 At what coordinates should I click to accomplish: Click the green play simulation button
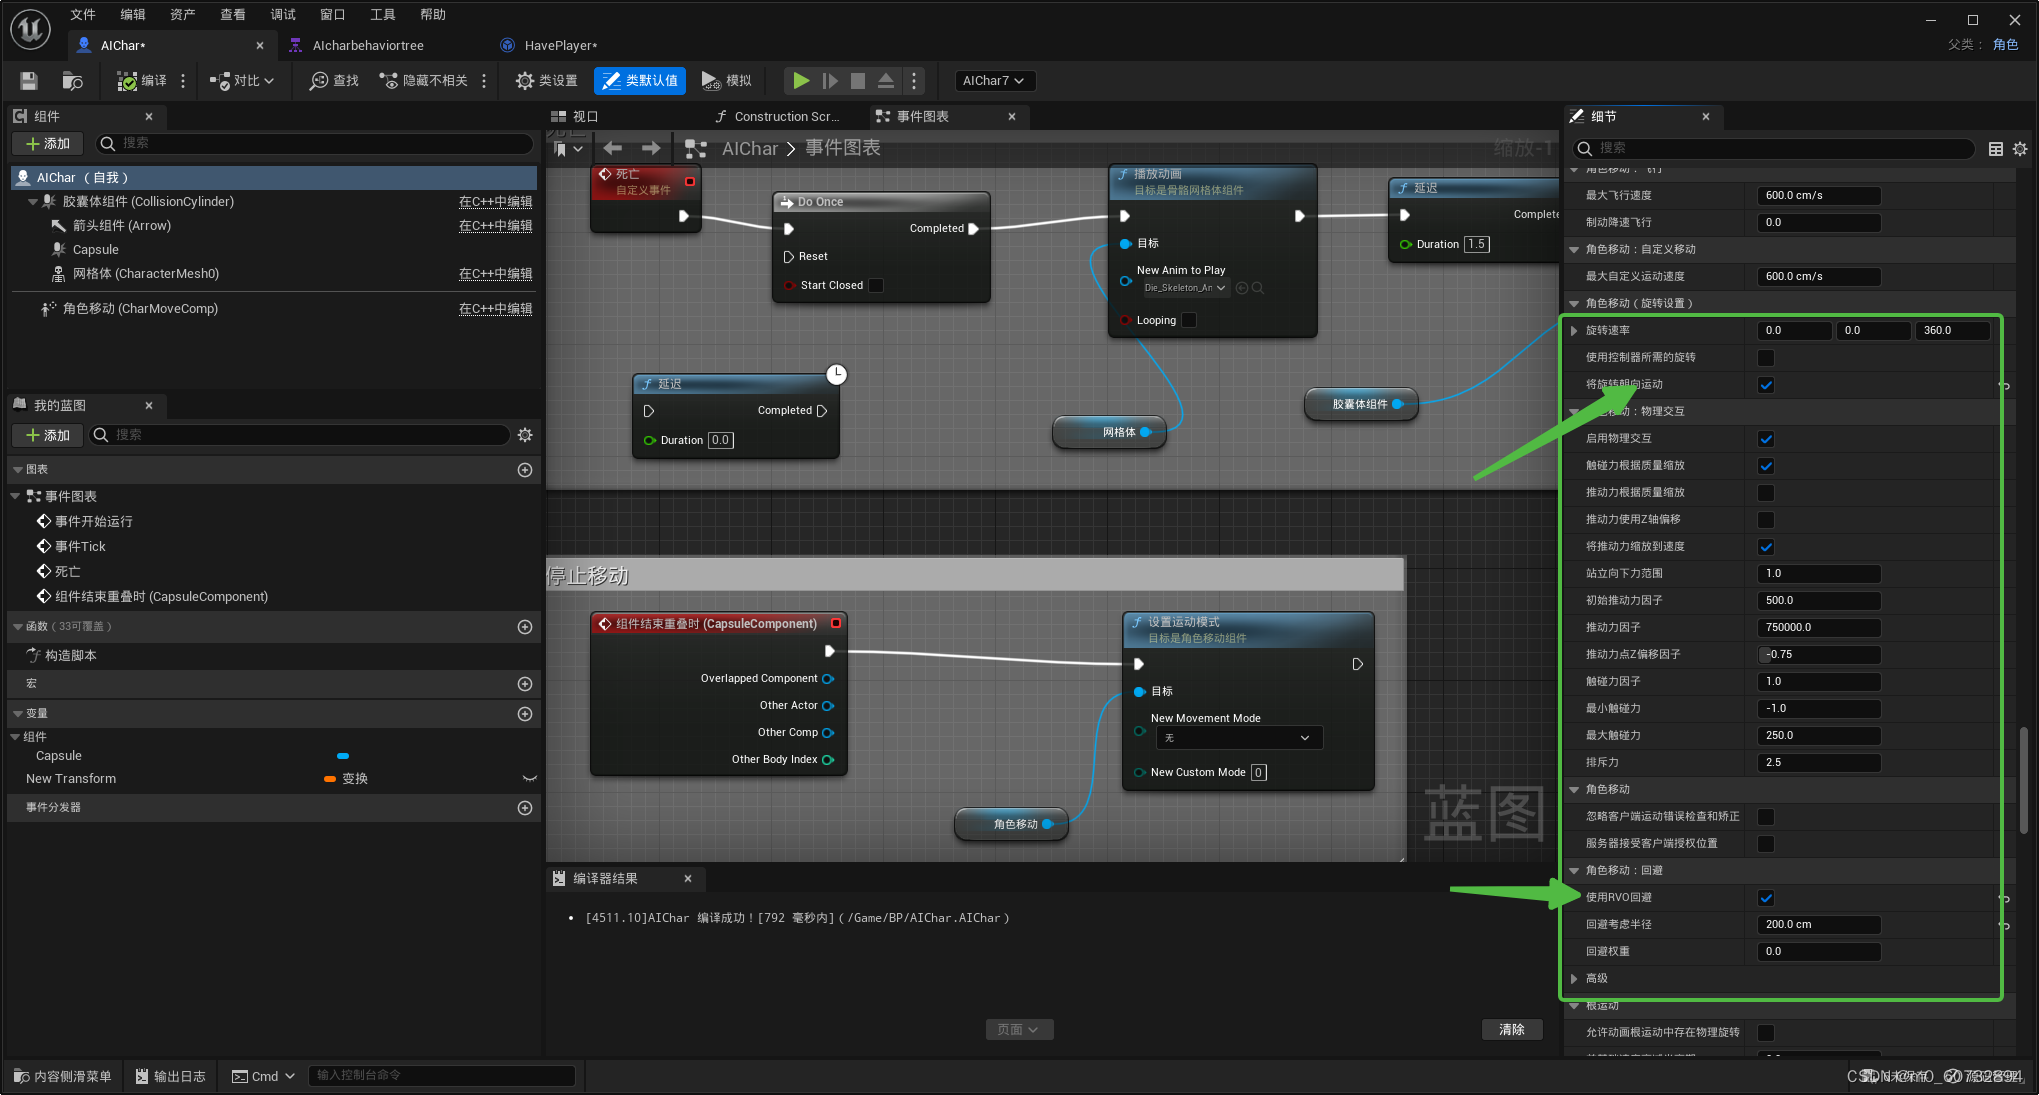[x=801, y=81]
